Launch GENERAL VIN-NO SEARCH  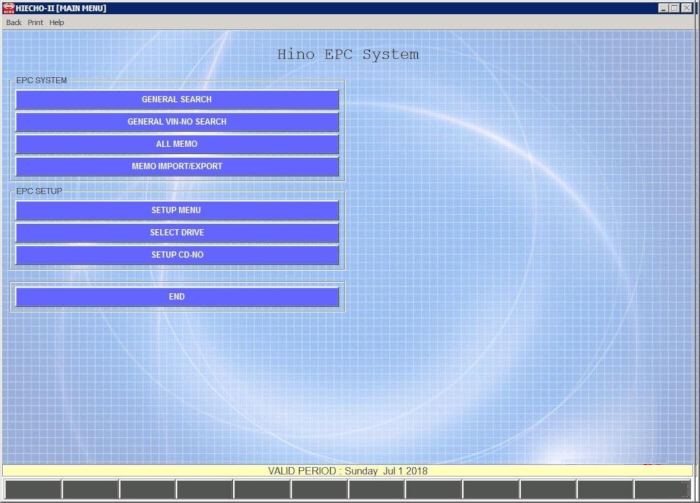pyautogui.click(x=177, y=122)
